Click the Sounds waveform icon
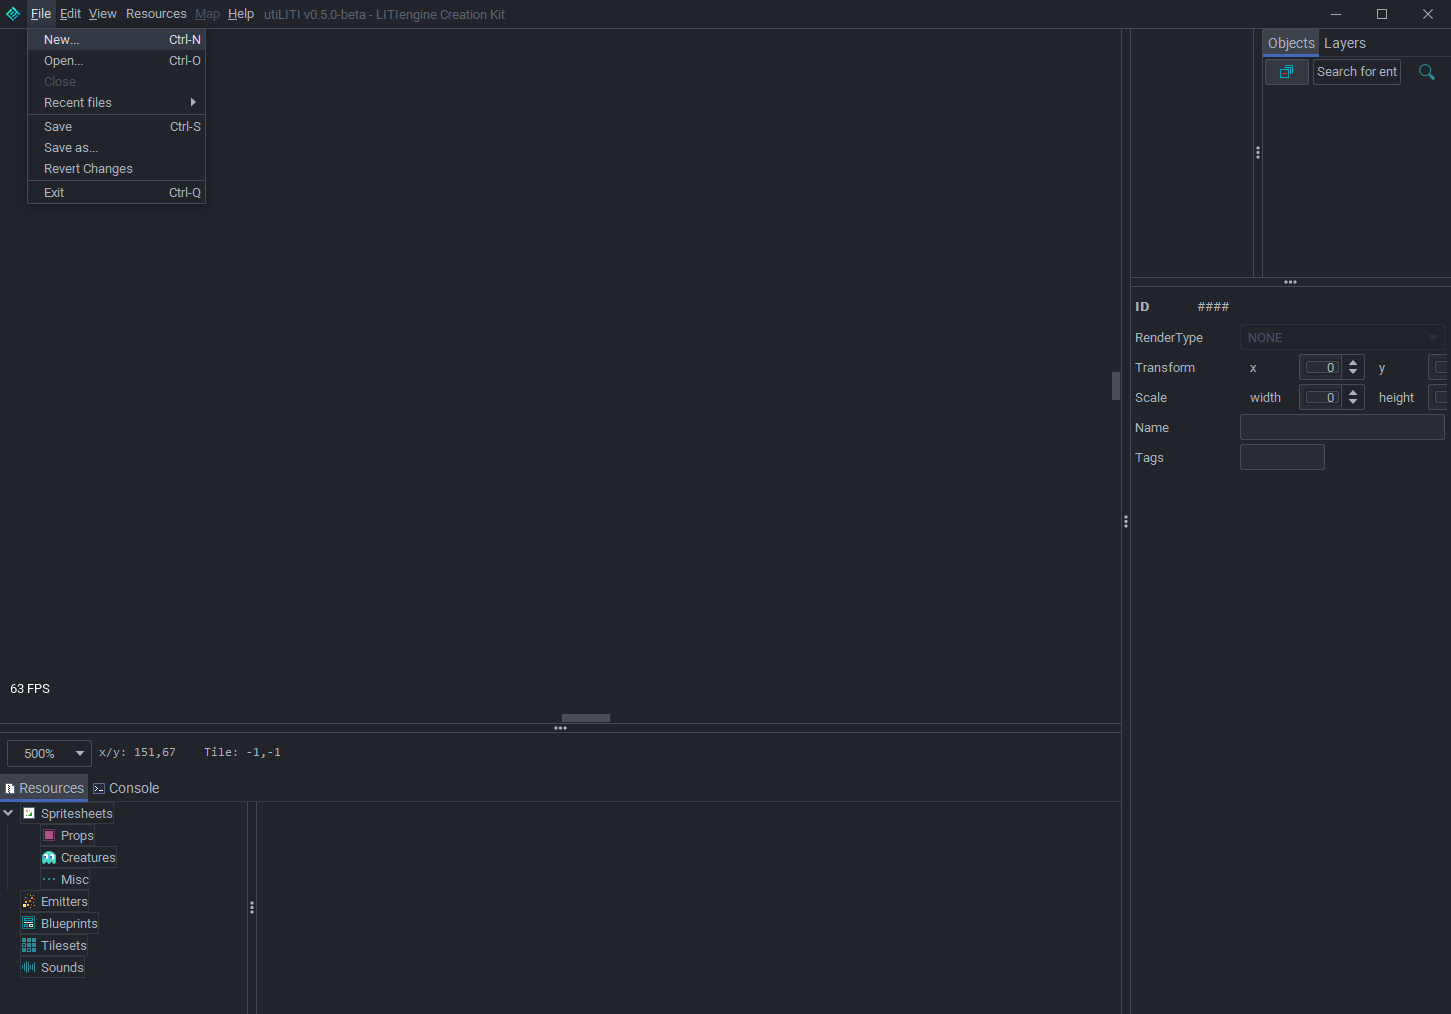The height and width of the screenshot is (1014, 1451). point(29,967)
